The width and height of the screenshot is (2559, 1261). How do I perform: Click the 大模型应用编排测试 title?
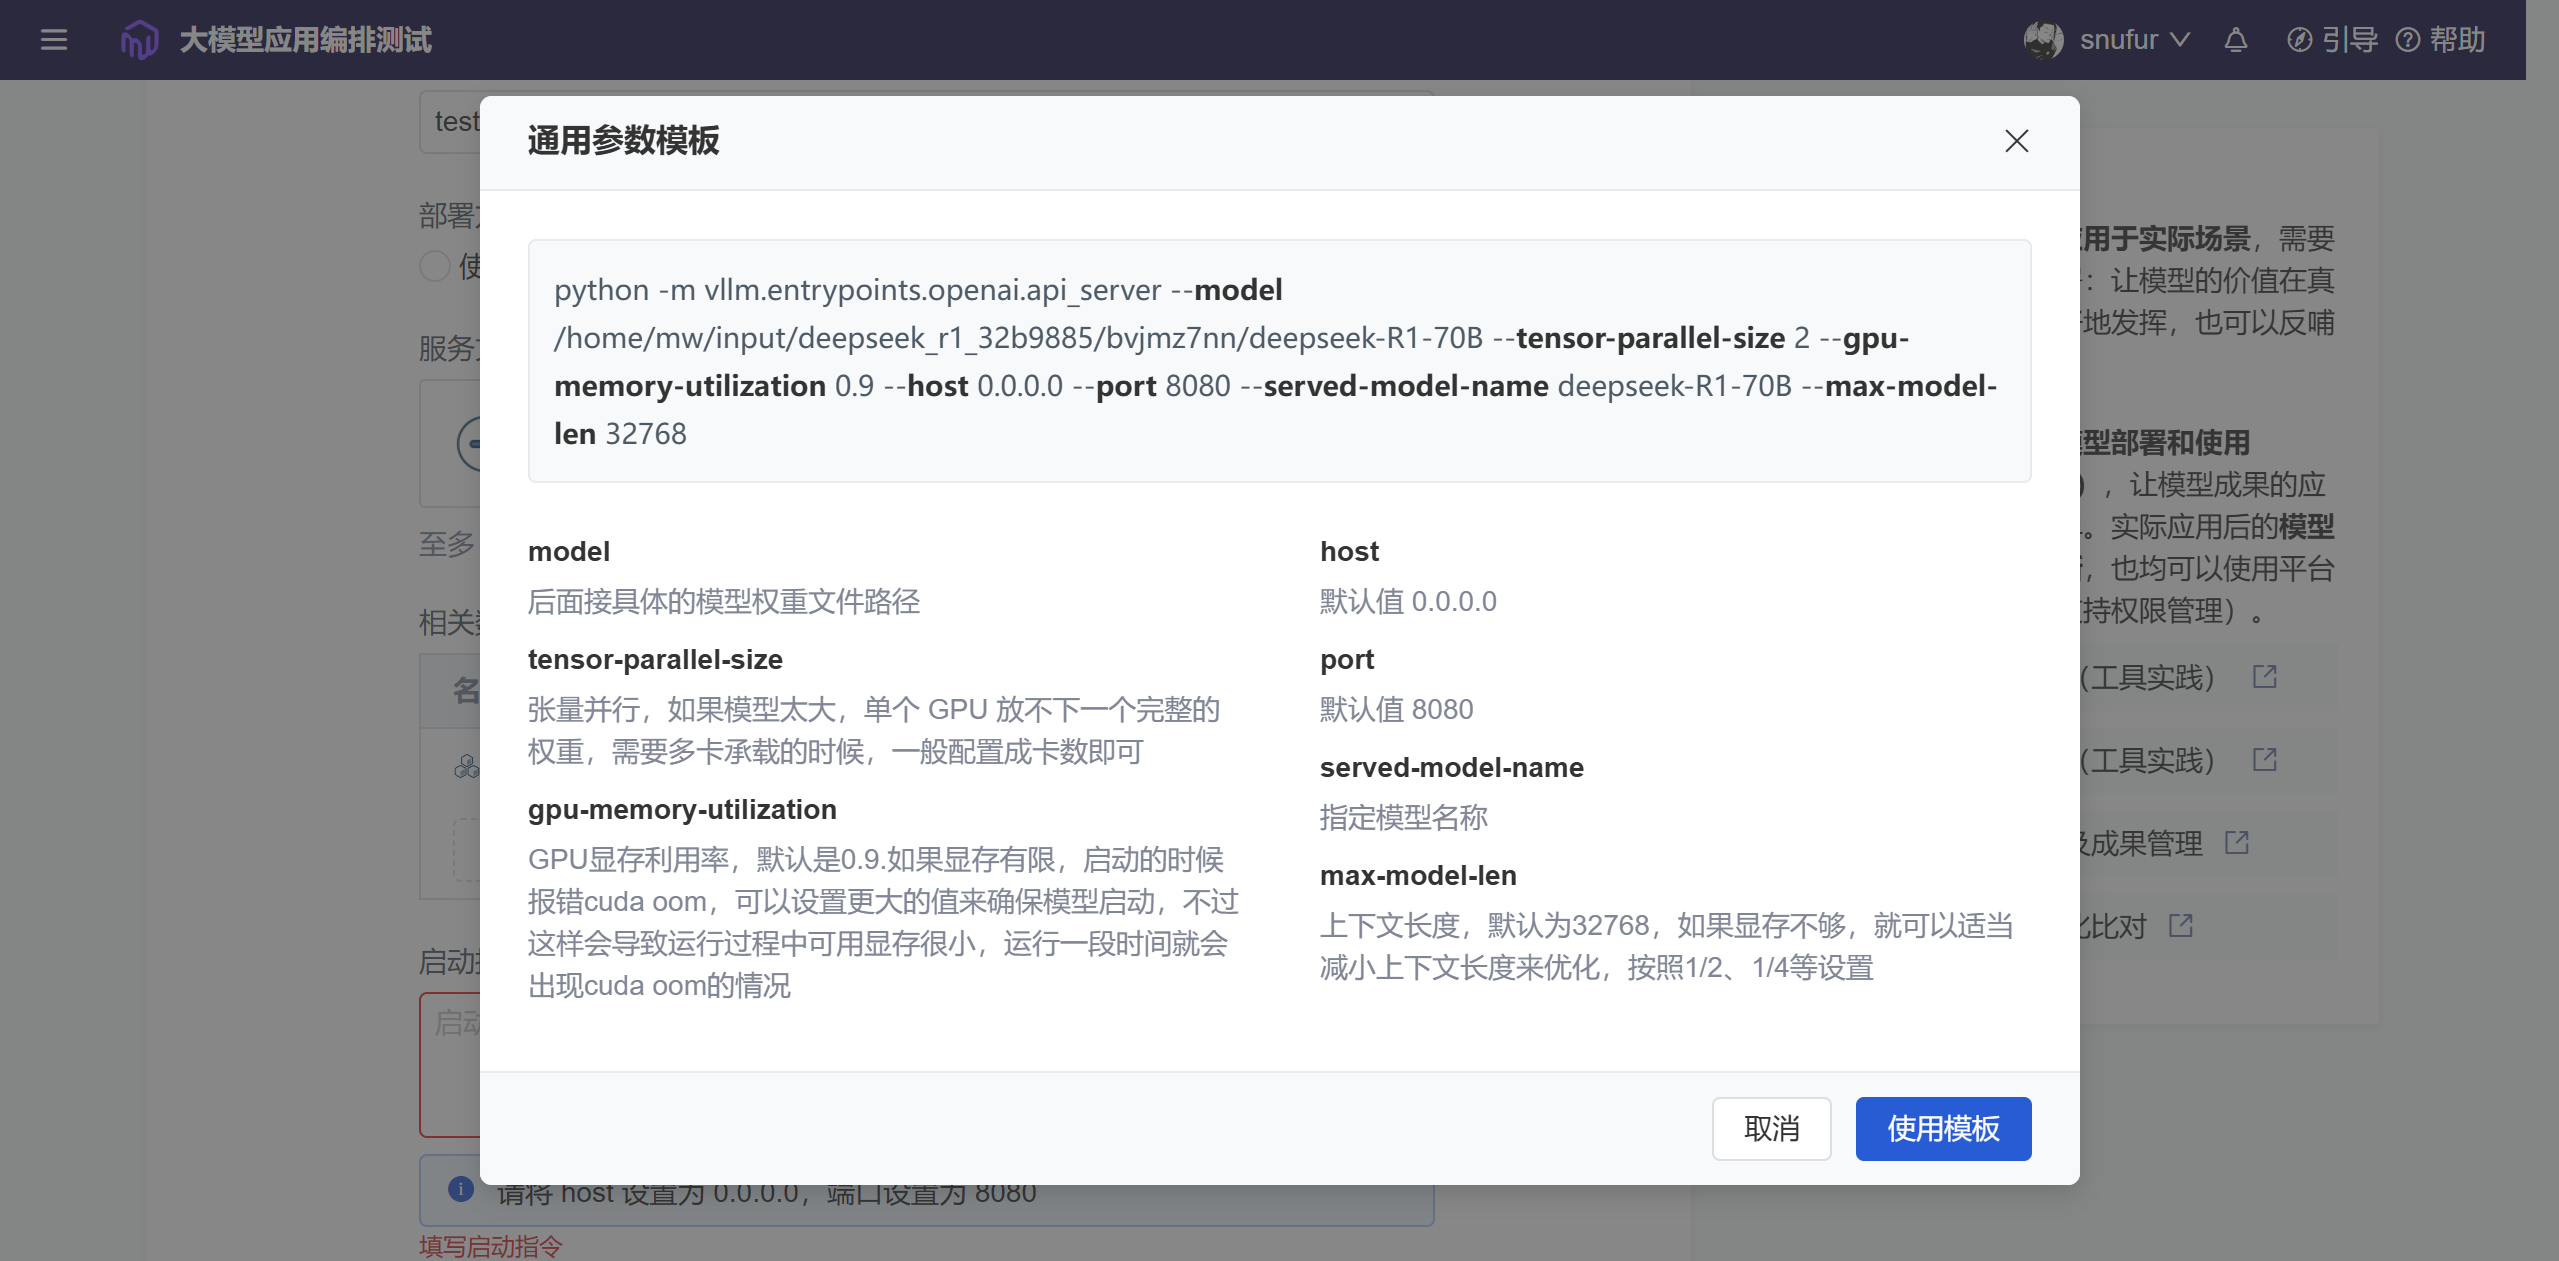tap(305, 40)
